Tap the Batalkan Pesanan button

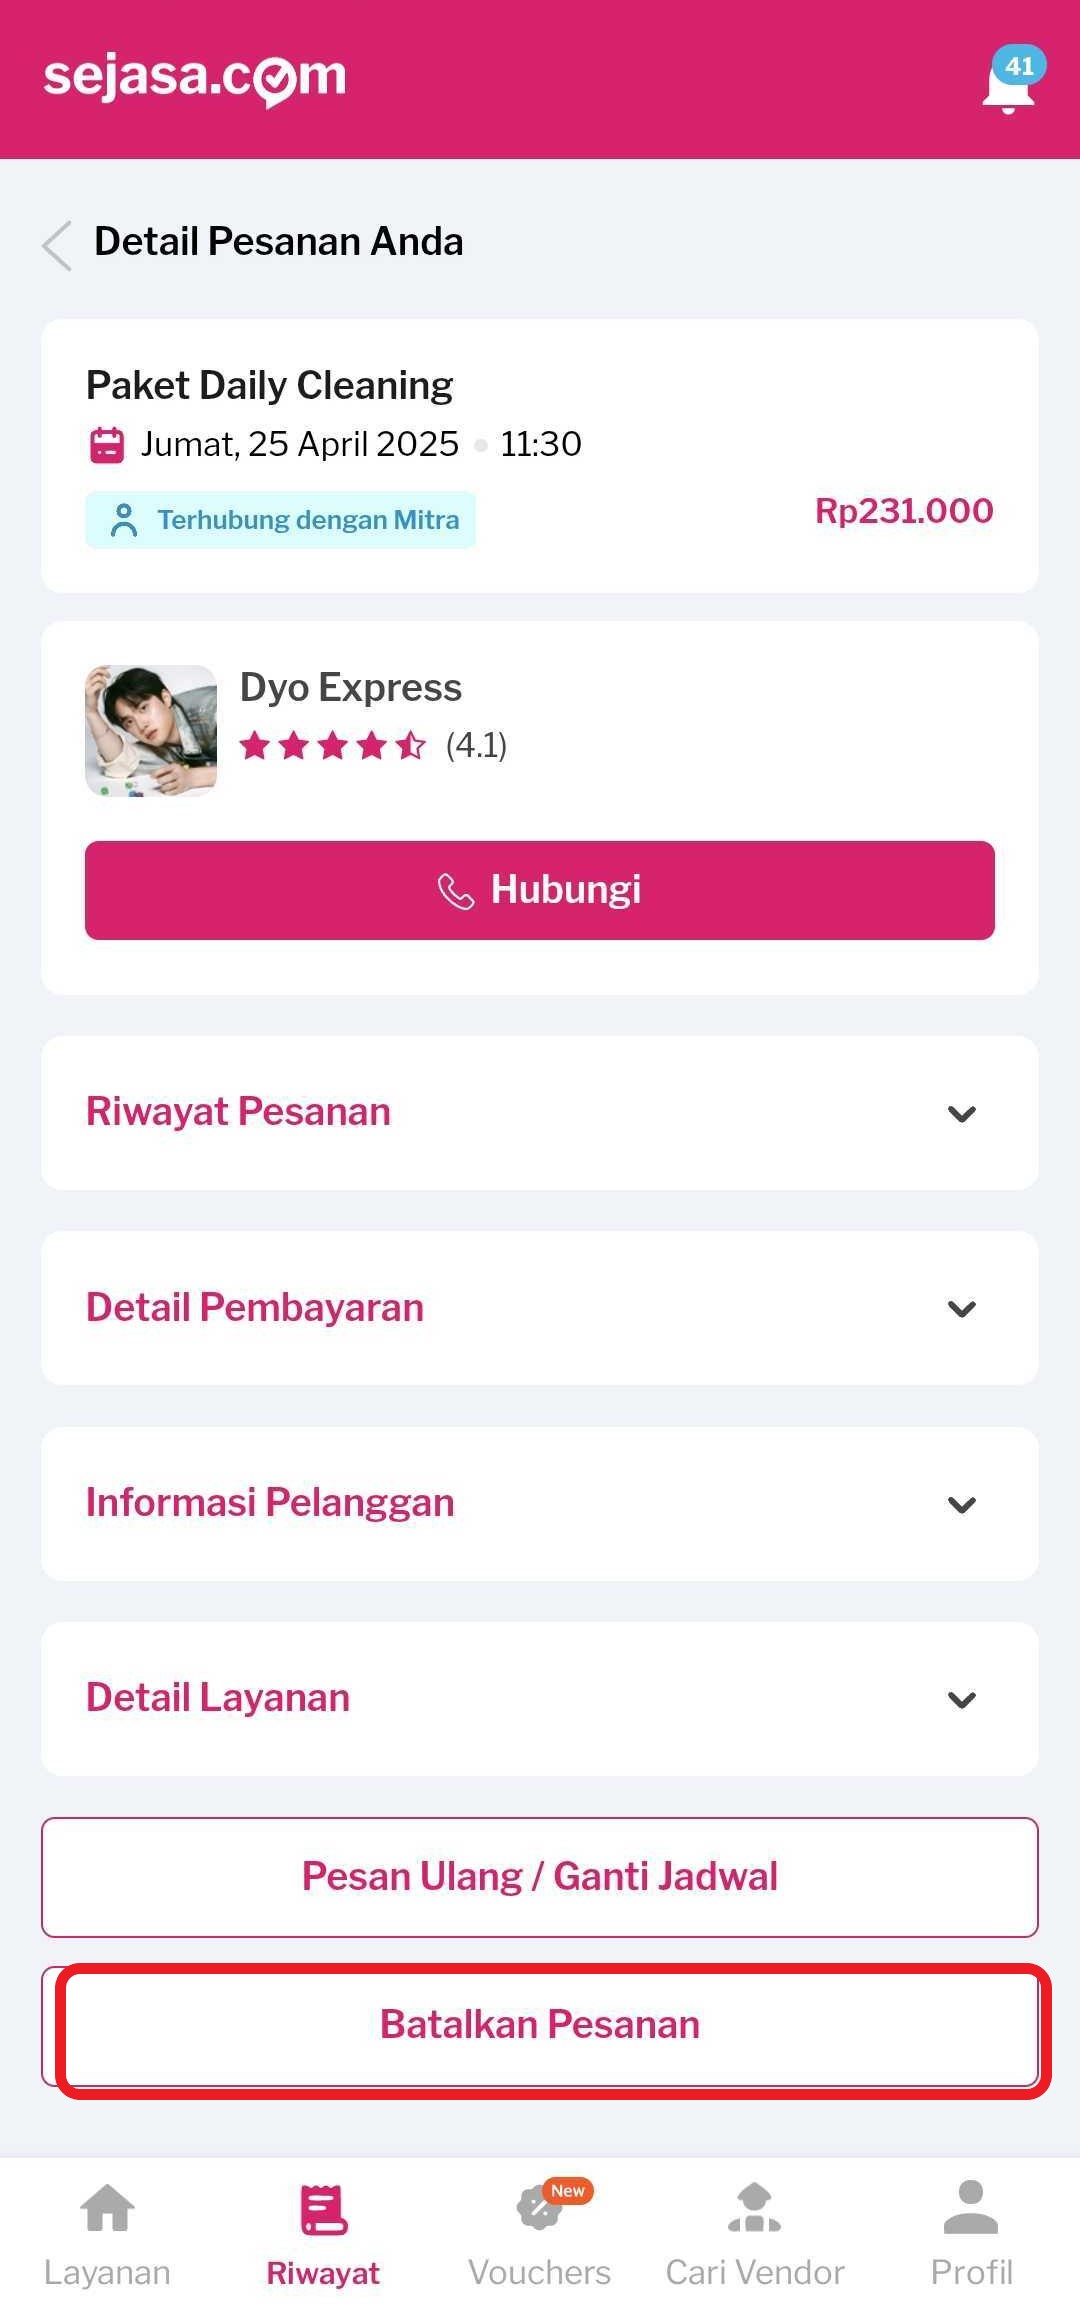click(x=540, y=2025)
